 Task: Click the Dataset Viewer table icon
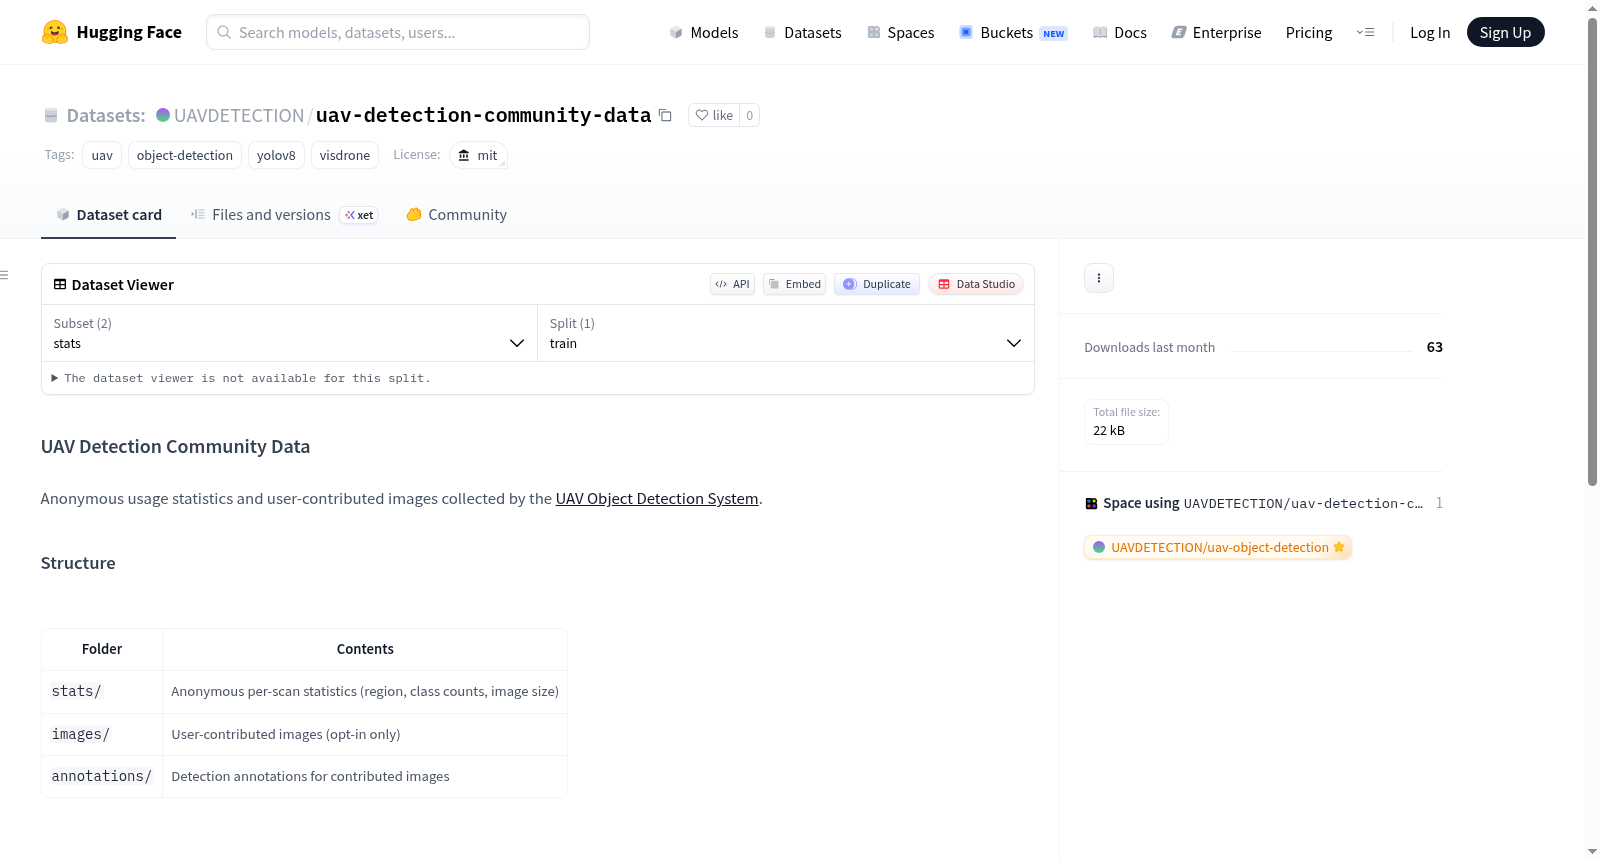tap(60, 284)
